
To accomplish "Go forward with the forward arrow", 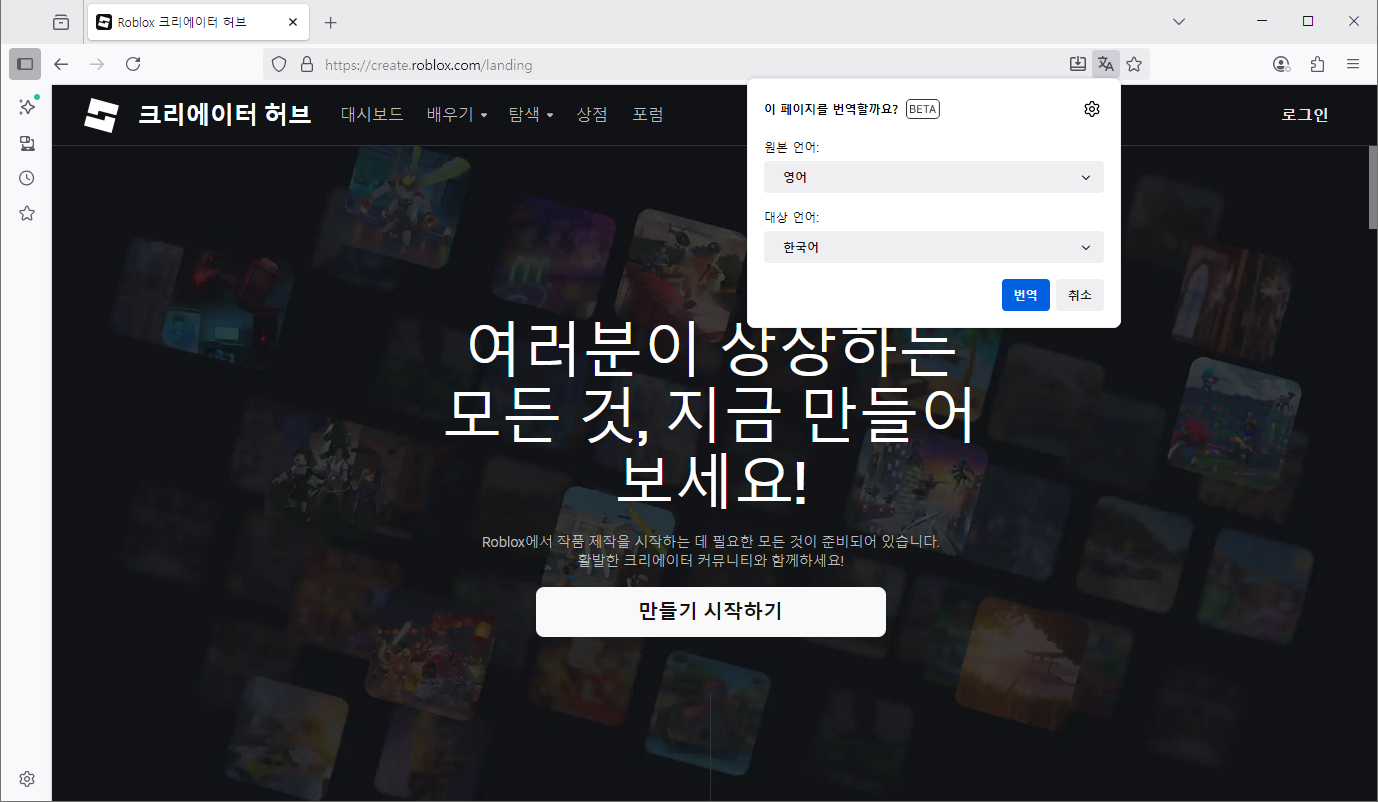I will tap(97, 64).
